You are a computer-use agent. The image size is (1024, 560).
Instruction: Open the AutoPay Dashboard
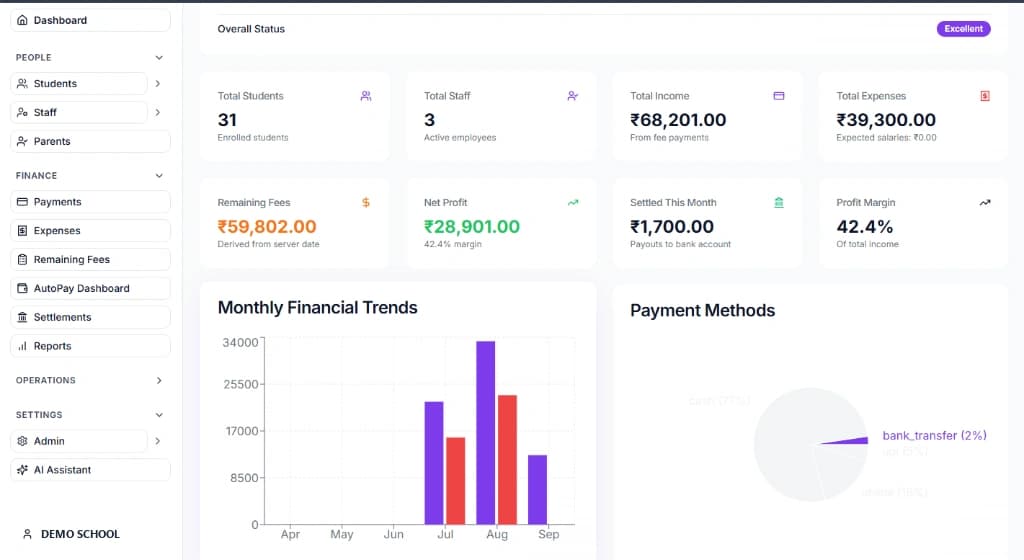tap(90, 288)
